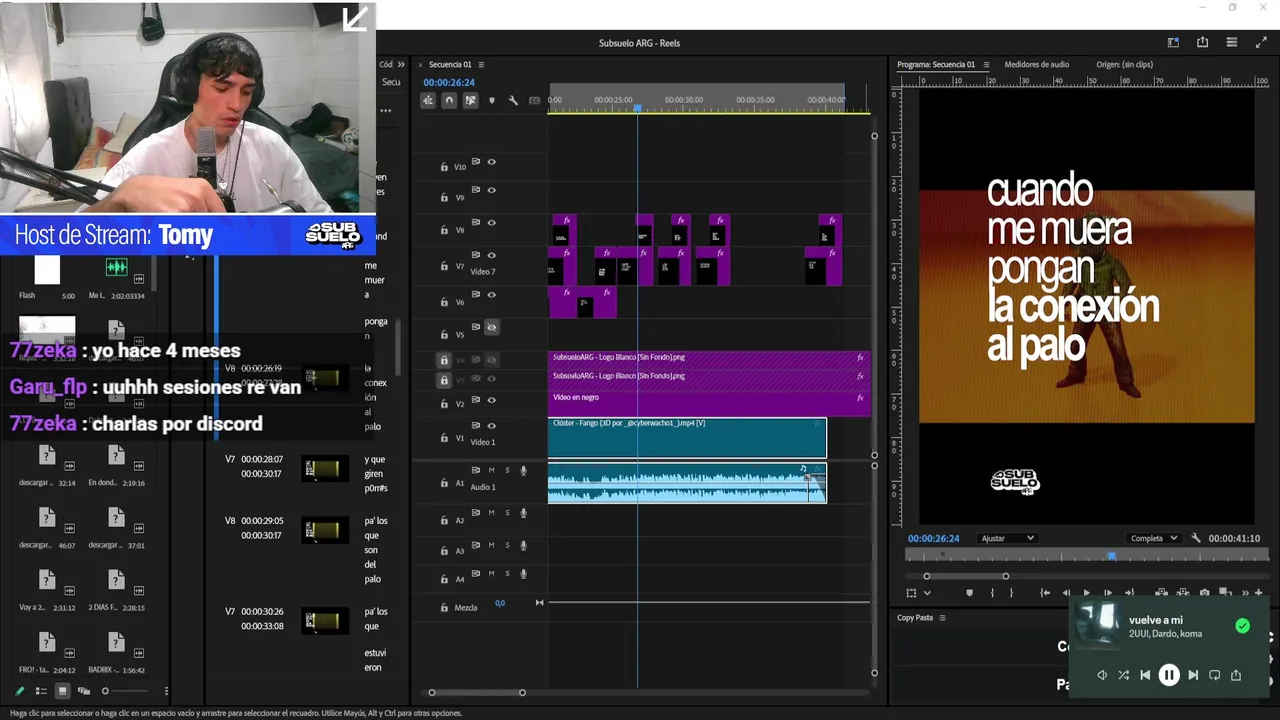Viewport: 1280px width, 720px height.
Task: Share the track from Spotify player
Action: (1236, 675)
